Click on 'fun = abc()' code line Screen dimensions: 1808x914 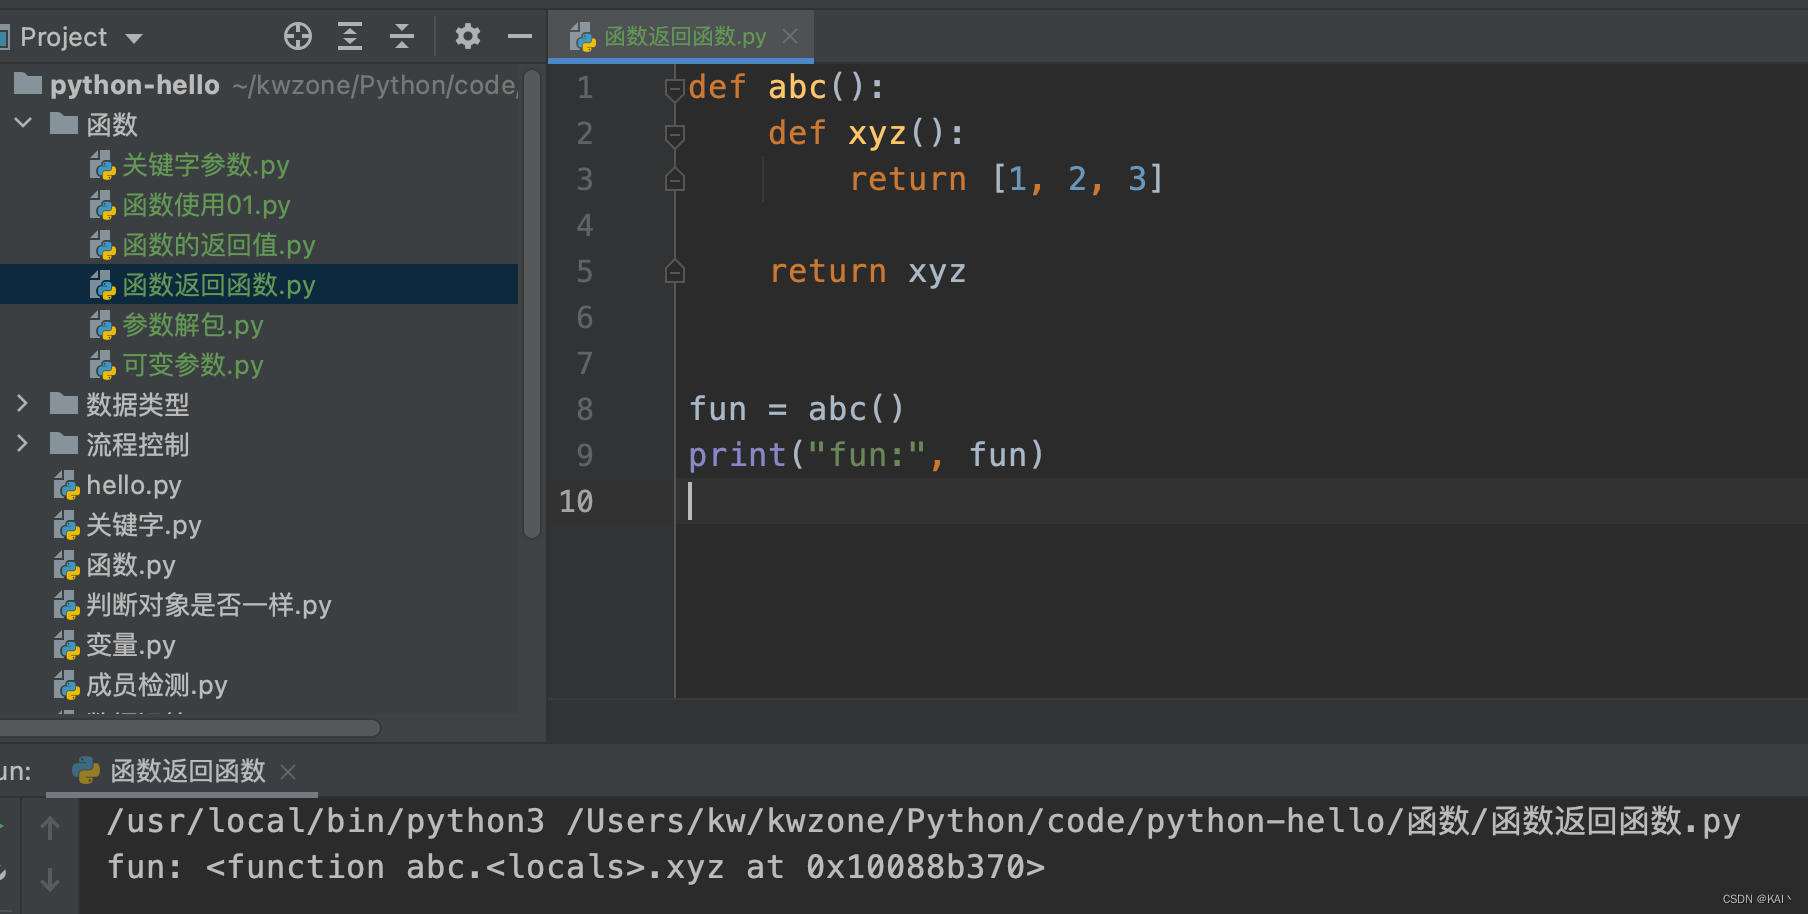[797, 409]
